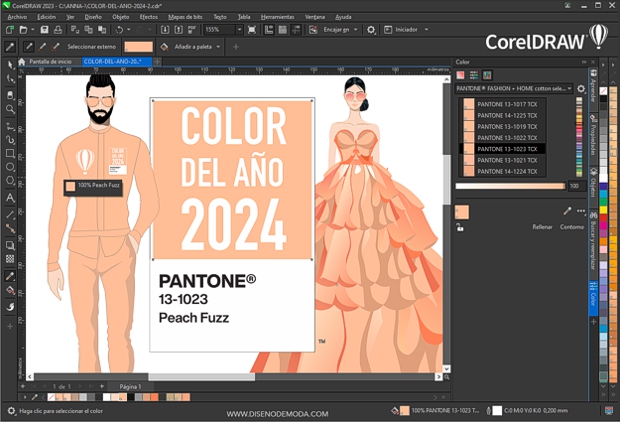Select the Zoom magnifier tool
The width and height of the screenshot is (620, 422).
click(10, 109)
